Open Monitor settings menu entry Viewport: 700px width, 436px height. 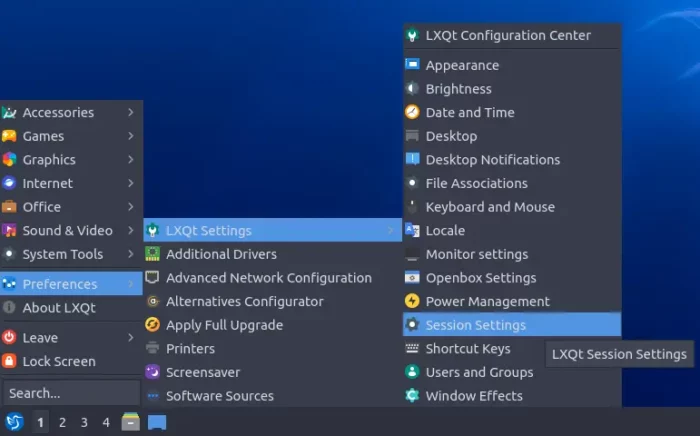[x=512, y=254]
